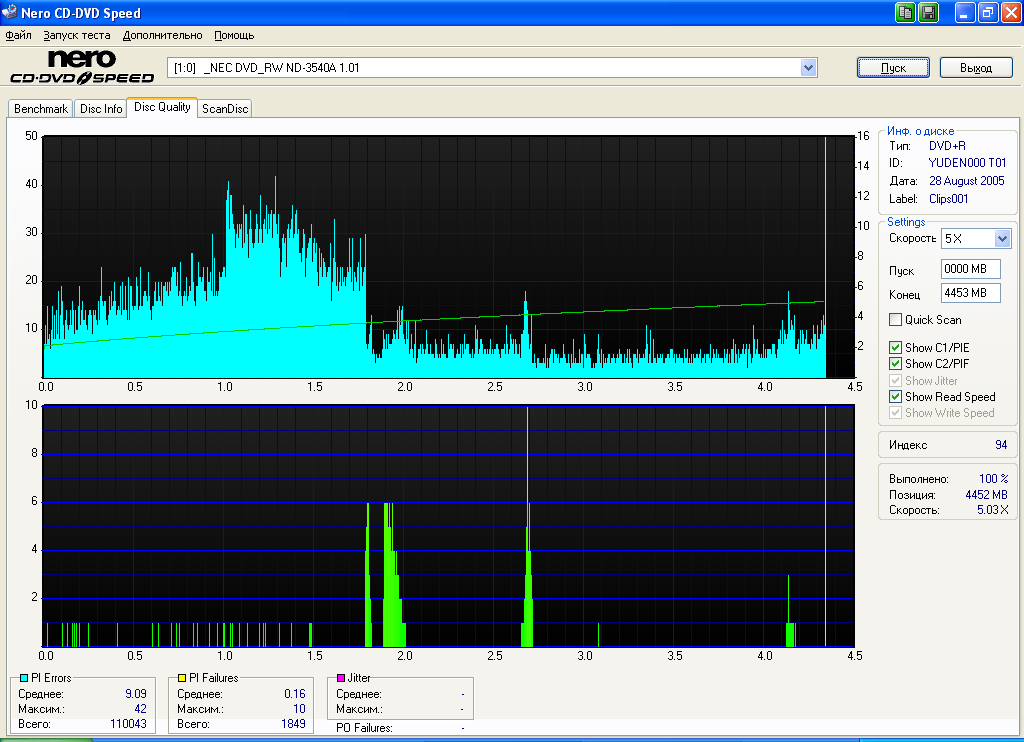Screen dimensions: 1024x742
Task: Click the Конец end position field showing 4453 MB
Action: coord(970,294)
